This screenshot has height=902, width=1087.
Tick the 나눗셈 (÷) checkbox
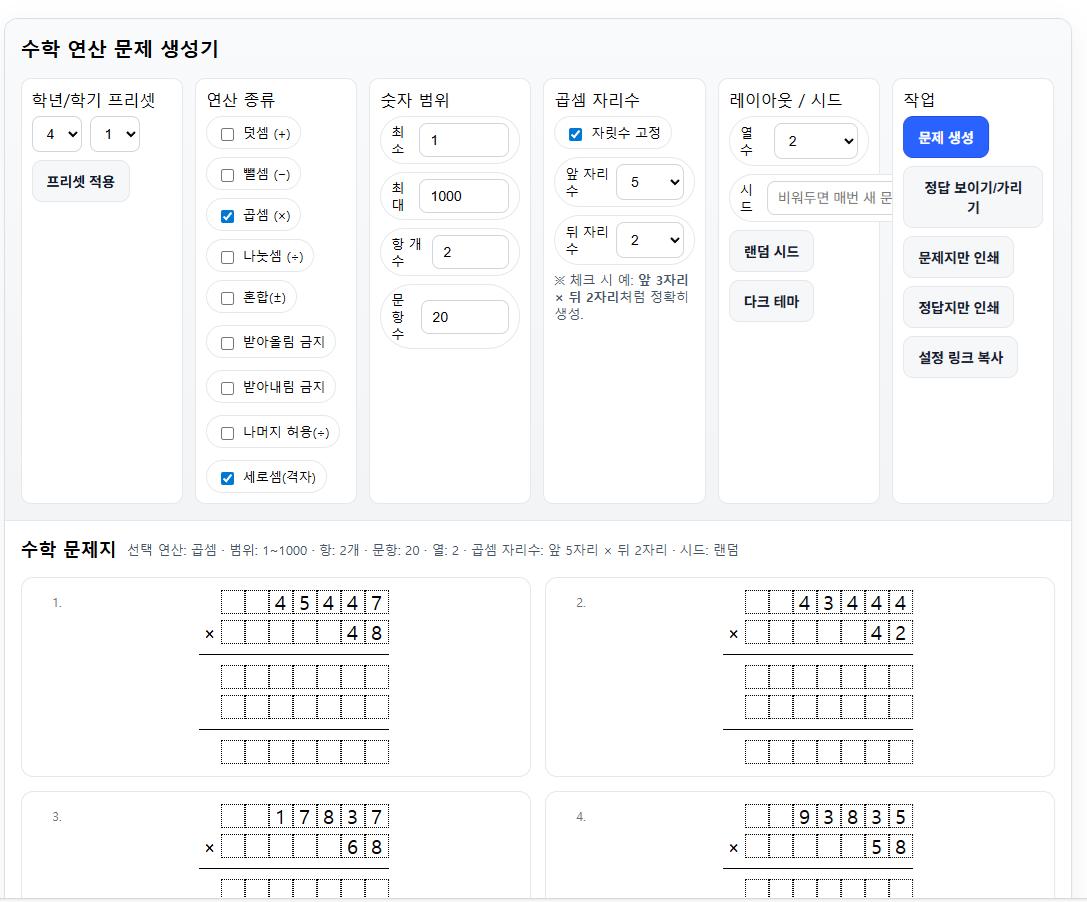point(227,257)
